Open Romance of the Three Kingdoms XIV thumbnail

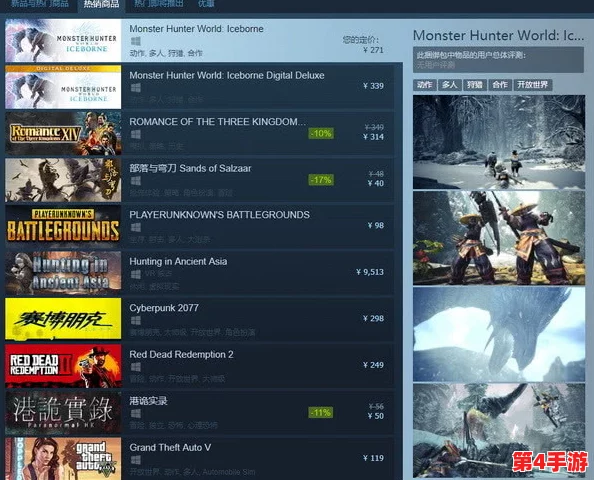click(63, 133)
